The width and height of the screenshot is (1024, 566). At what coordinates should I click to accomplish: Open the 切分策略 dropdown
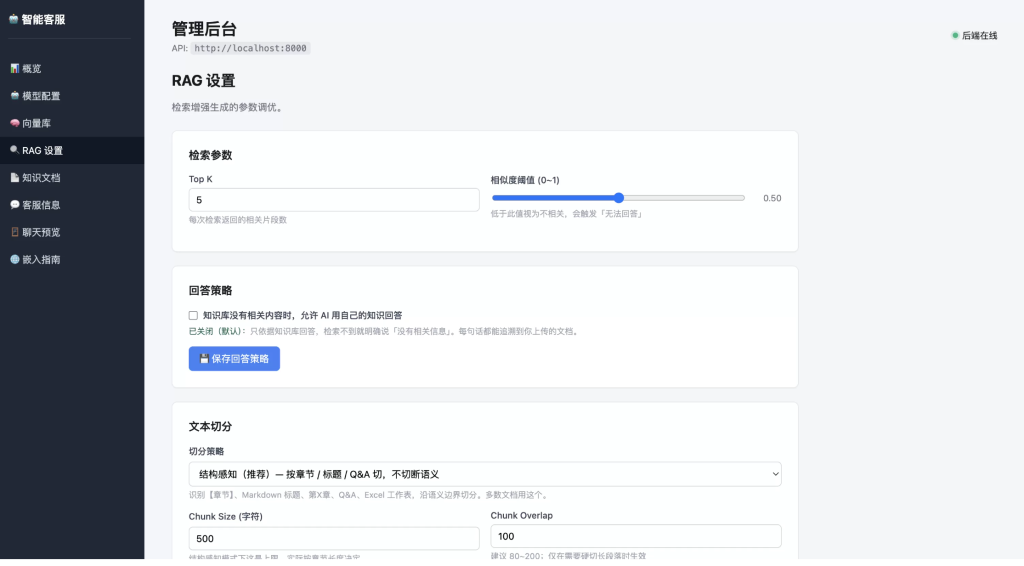pyautogui.click(x=485, y=474)
